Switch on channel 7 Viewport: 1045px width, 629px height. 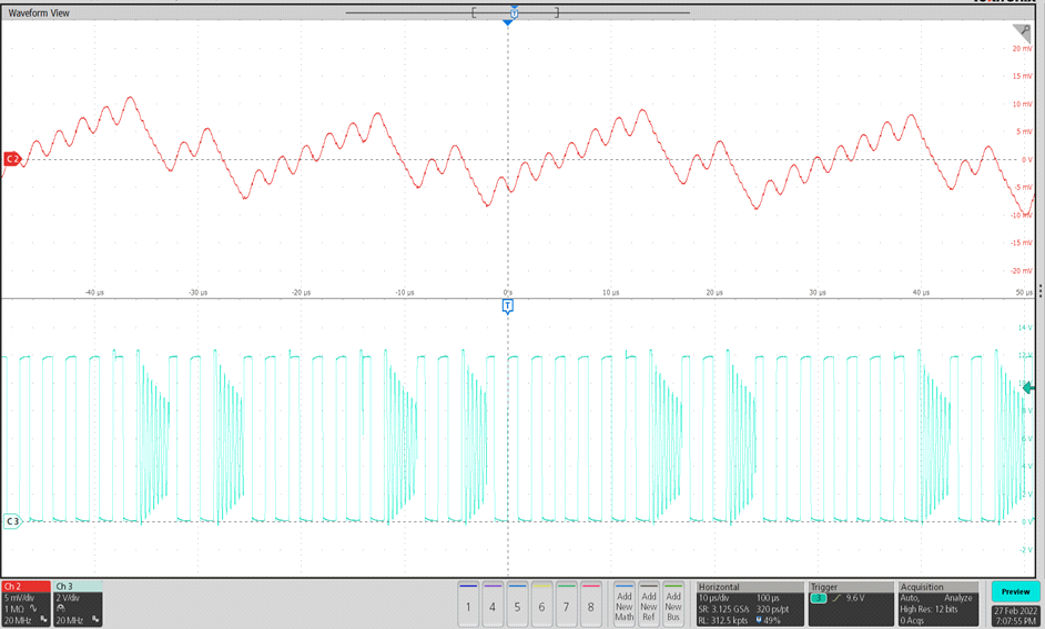click(x=566, y=604)
